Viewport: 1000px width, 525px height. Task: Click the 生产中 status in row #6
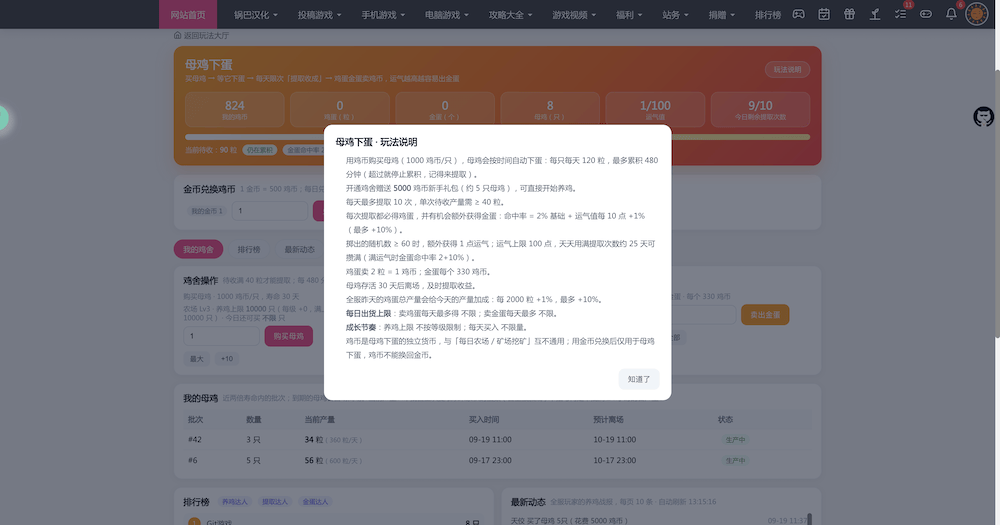click(735, 461)
